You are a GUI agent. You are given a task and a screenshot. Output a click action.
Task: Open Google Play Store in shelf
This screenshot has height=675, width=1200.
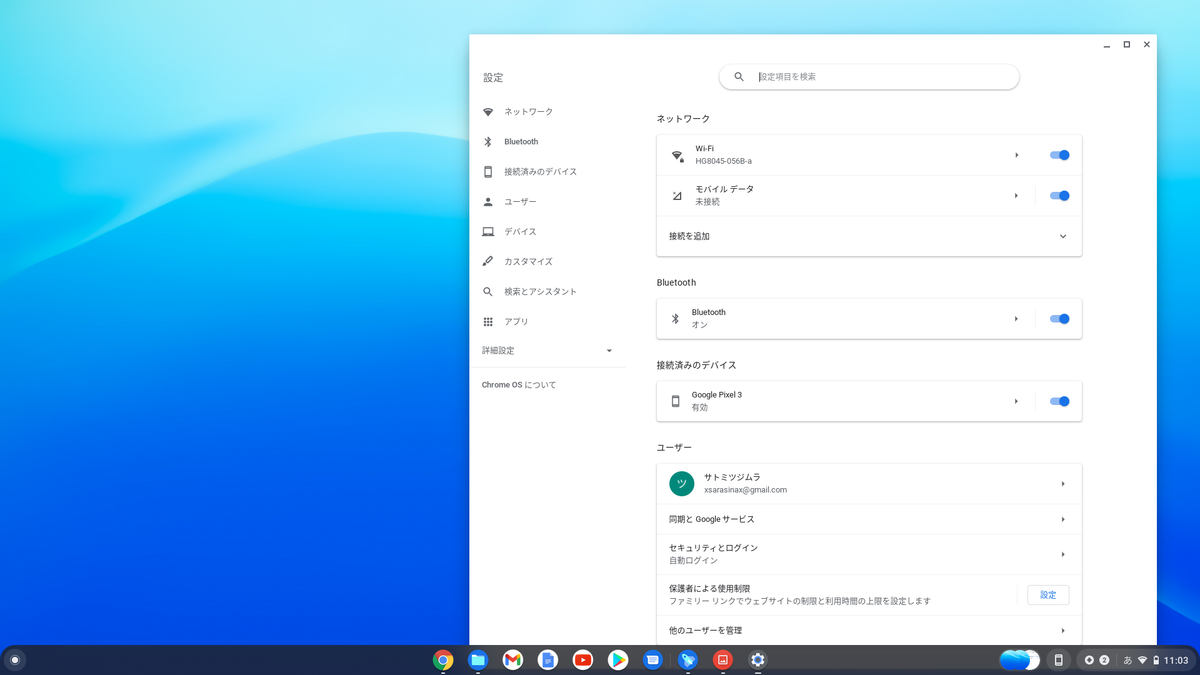618,660
